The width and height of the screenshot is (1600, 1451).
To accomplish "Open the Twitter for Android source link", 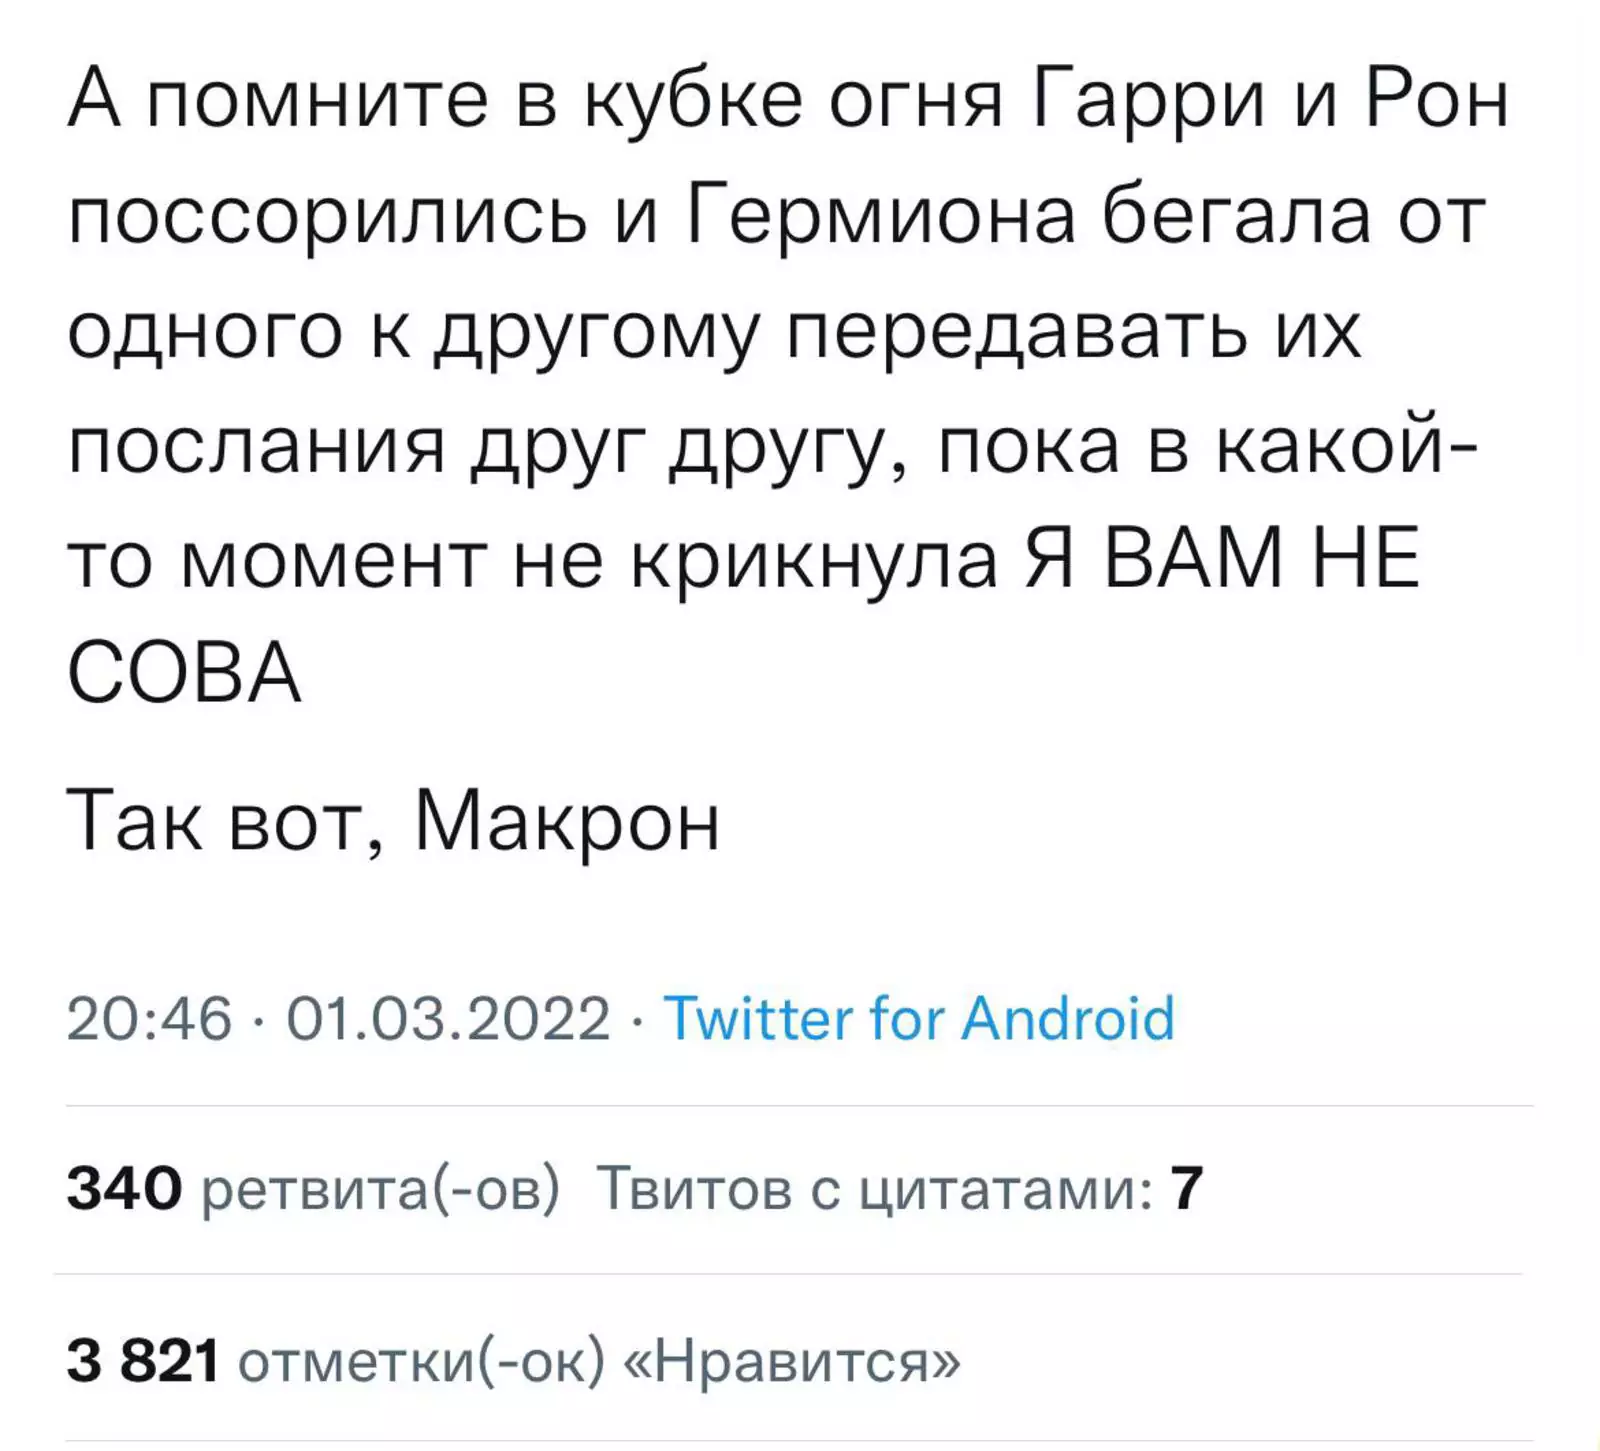I will 918,1019.
